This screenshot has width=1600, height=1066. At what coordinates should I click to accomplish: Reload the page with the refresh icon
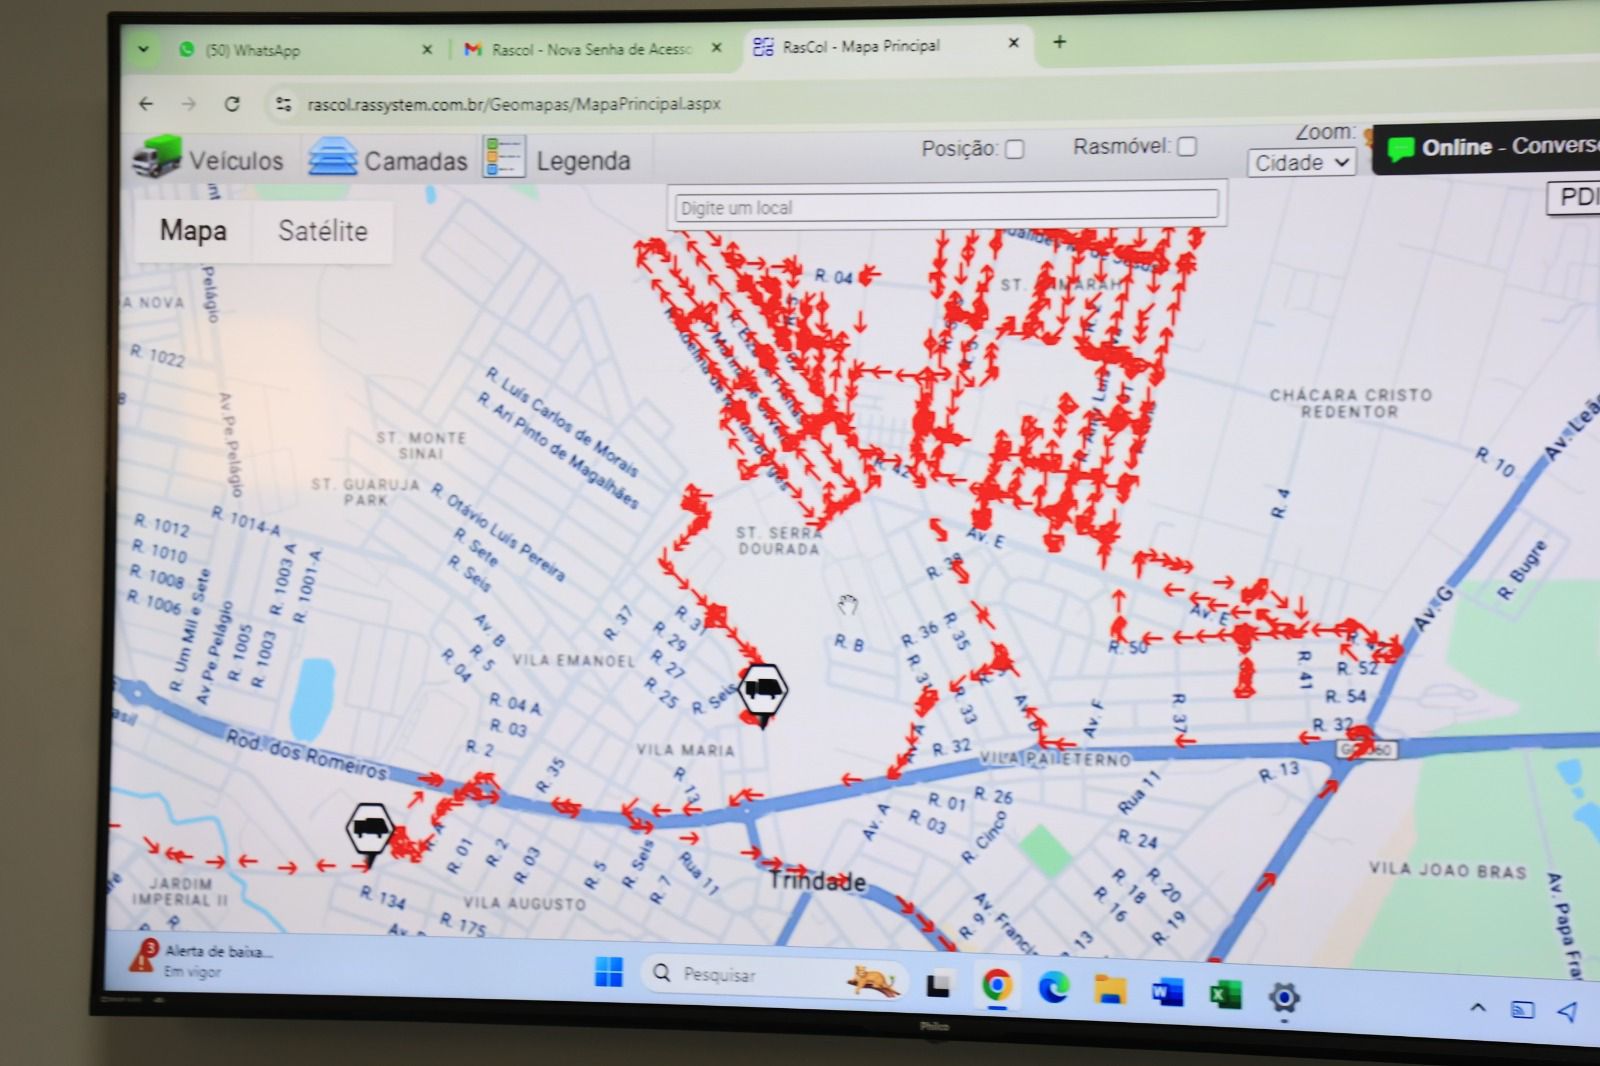232,104
